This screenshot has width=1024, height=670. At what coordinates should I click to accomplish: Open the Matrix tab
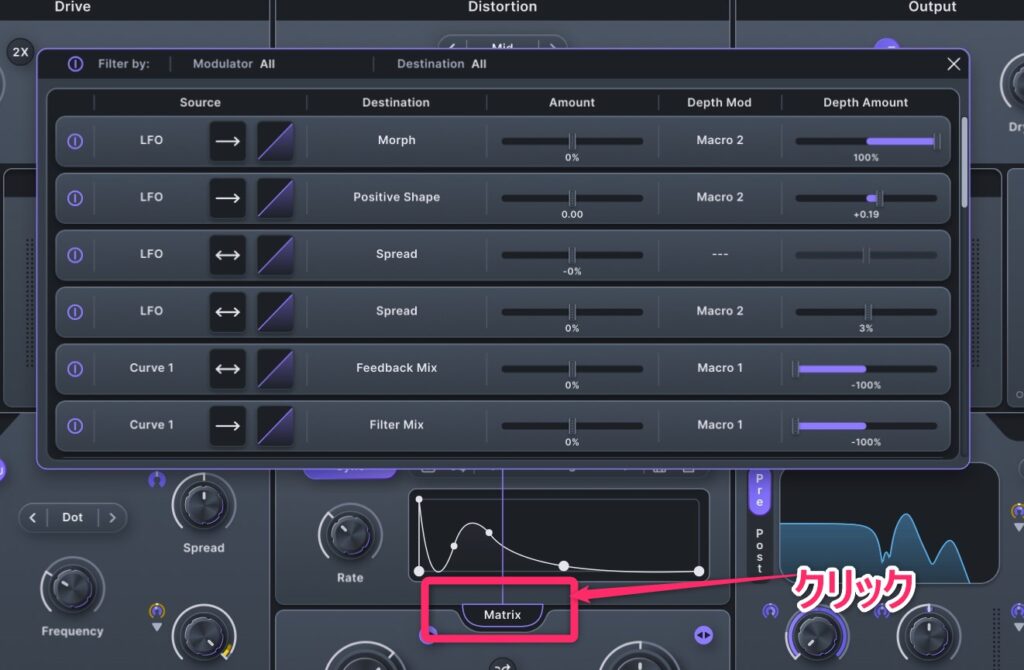(x=502, y=615)
